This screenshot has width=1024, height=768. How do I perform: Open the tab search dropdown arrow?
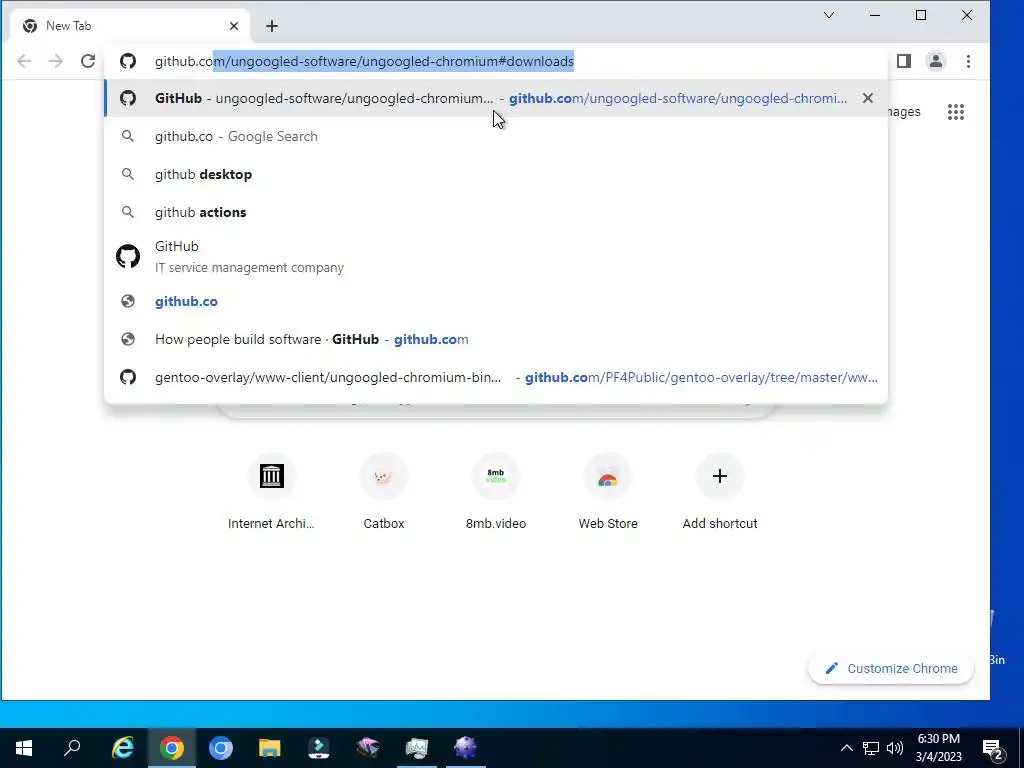tap(829, 15)
